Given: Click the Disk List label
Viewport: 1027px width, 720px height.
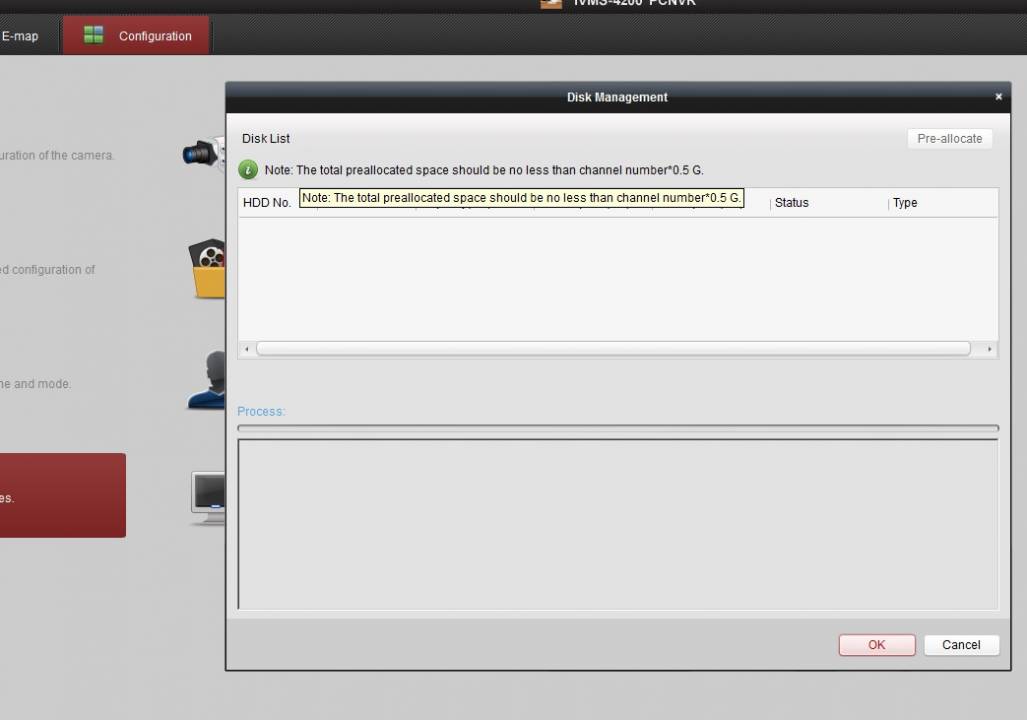Looking at the screenshot, I should point(265,138).
